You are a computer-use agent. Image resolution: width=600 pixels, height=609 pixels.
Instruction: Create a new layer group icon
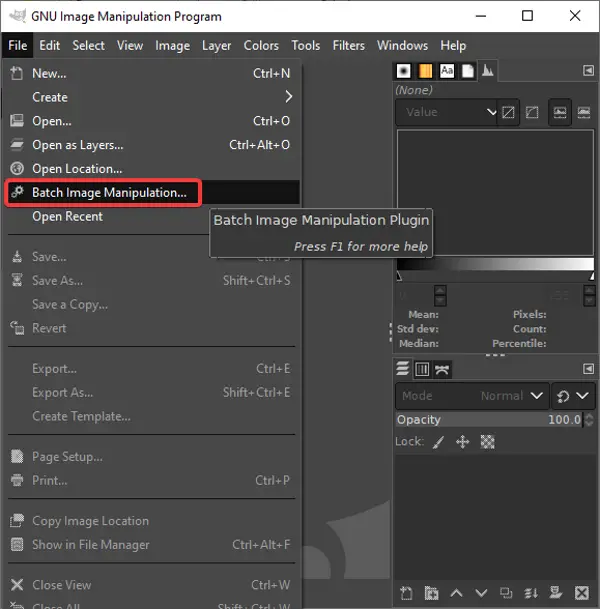(x=431, y=593)
